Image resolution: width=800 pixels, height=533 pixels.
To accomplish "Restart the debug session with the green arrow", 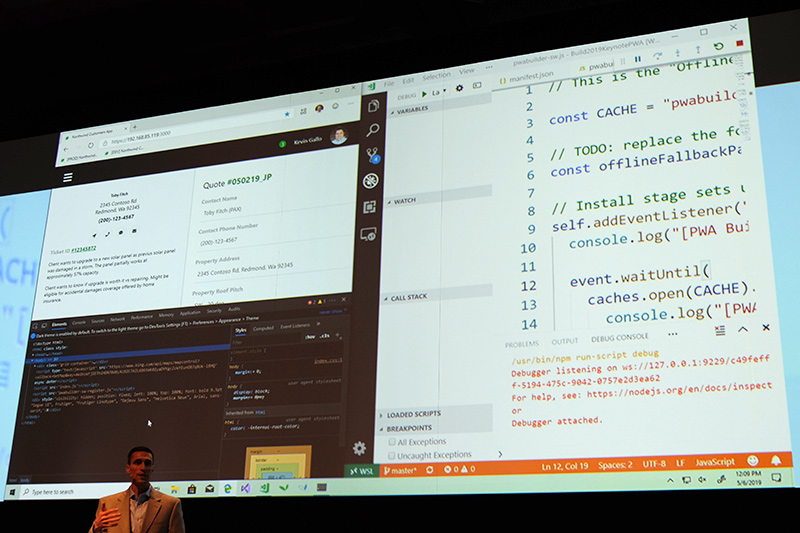I will tap(718, 46).
